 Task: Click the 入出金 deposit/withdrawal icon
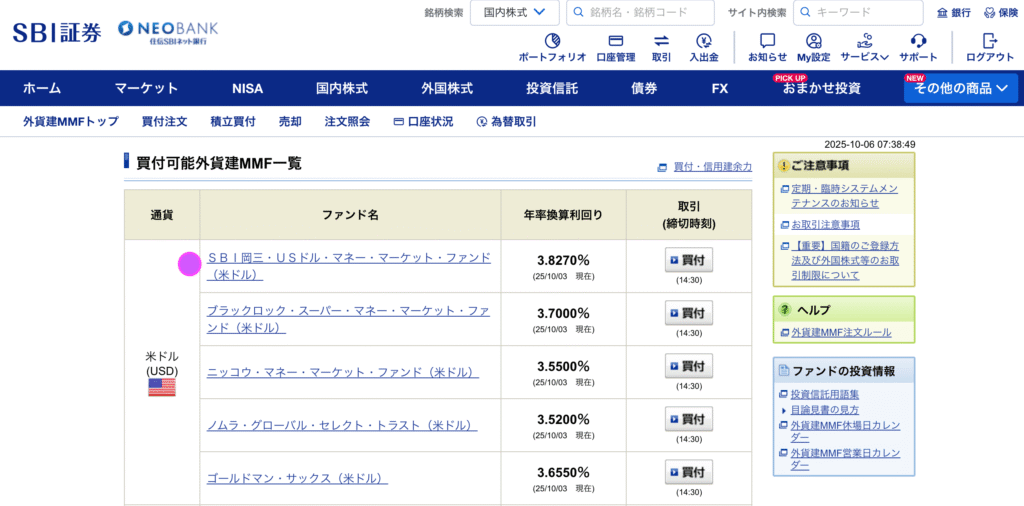pos(704,41)
